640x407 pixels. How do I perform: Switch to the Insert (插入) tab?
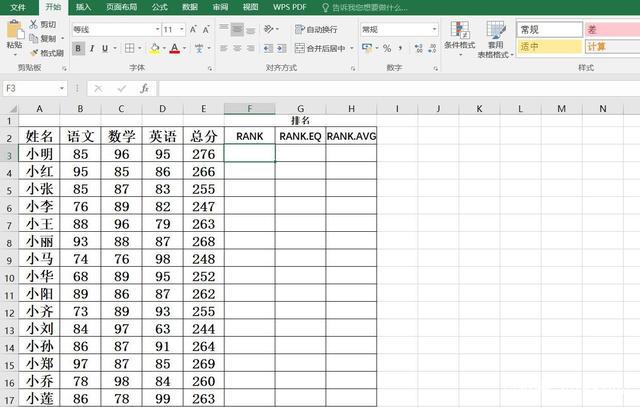click(x=83, y=7)
